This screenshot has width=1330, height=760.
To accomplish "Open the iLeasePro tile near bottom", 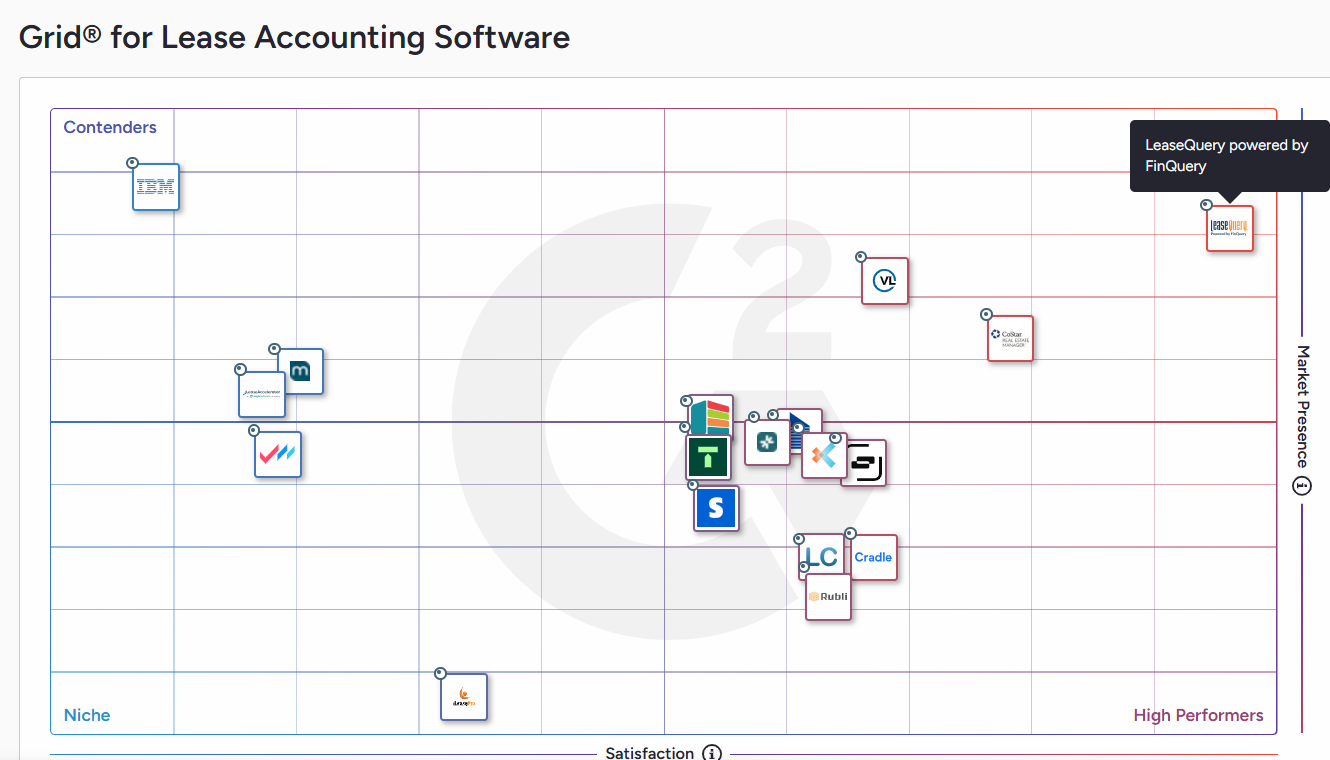I will point(464,697).
